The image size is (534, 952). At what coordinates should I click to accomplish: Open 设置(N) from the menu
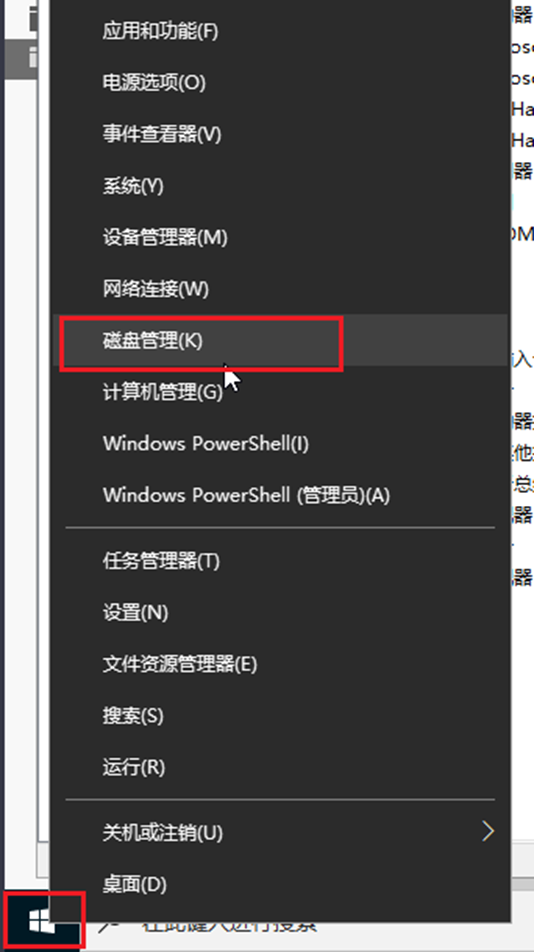click(280, 613)
